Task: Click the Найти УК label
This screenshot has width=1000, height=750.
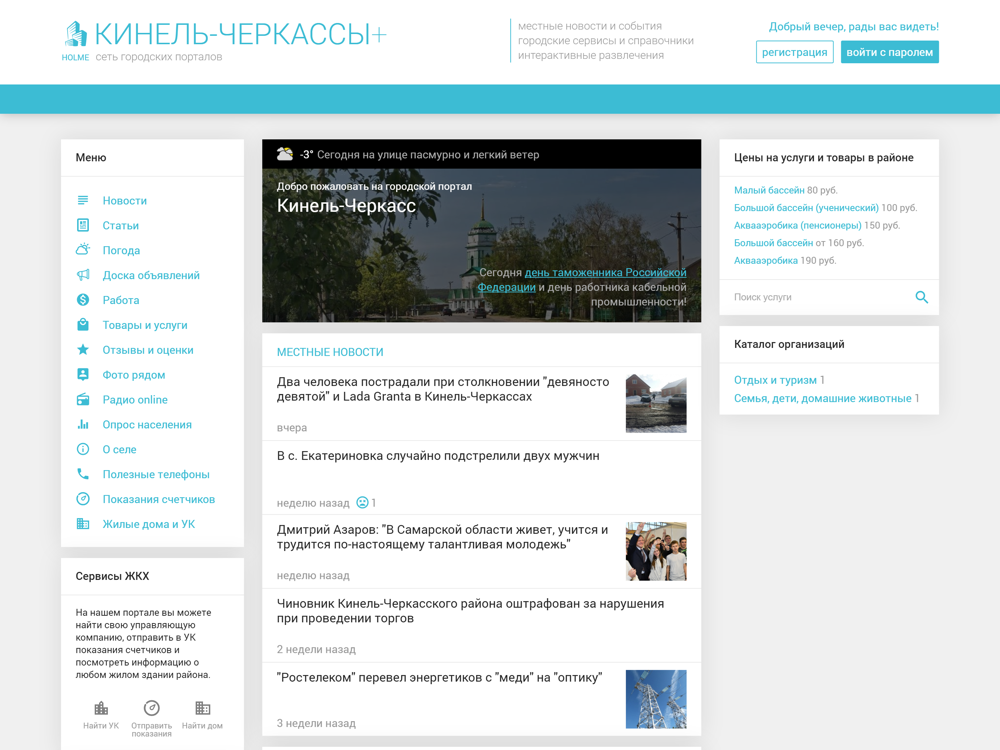Action: 101,726
